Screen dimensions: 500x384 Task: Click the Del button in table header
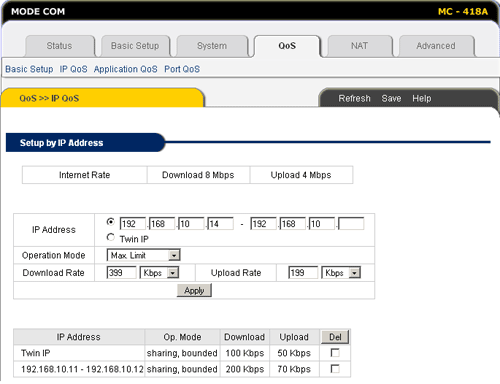[335, 337]
